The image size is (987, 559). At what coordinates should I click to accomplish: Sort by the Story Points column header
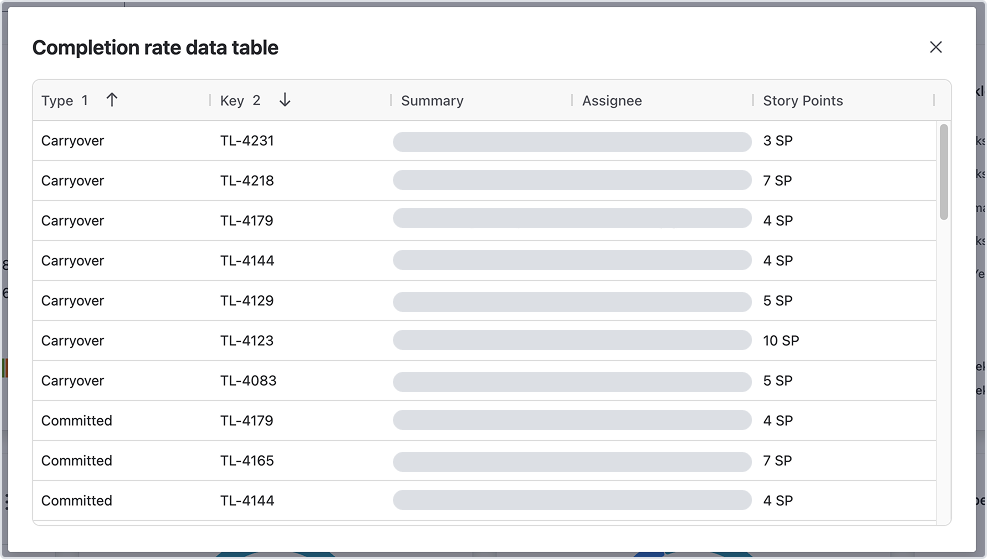(x=803, y=101)
